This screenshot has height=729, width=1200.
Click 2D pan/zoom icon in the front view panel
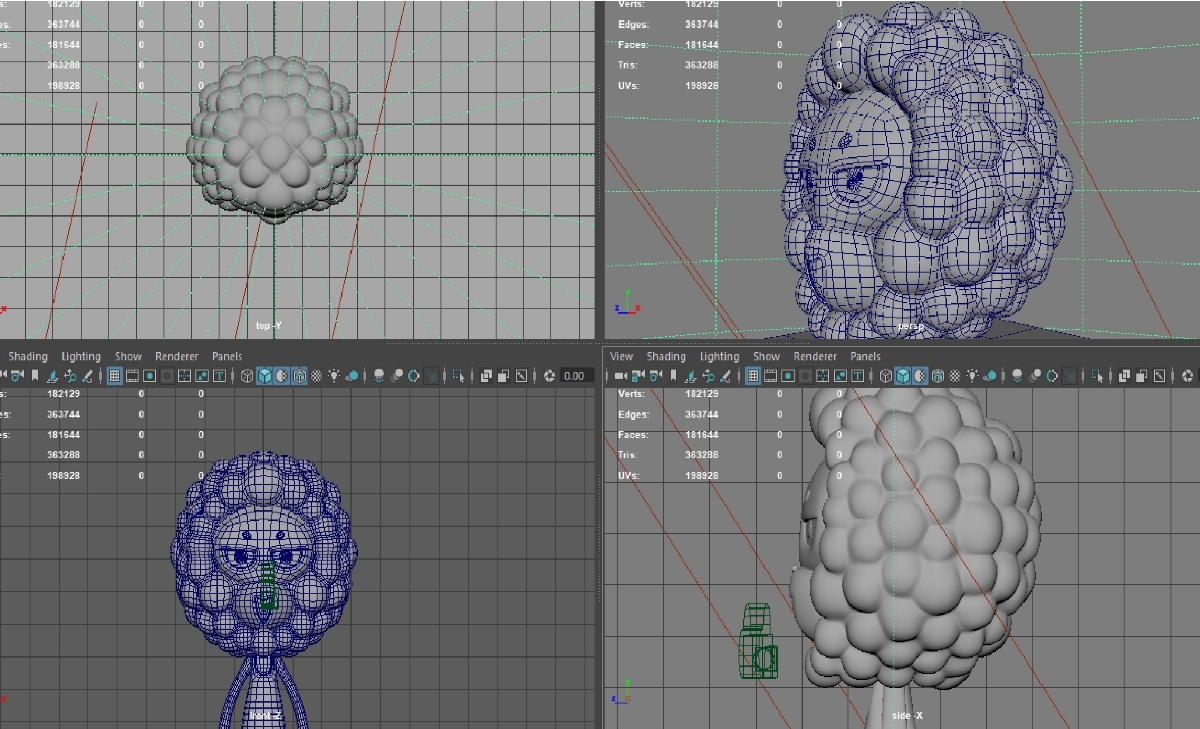71,376
